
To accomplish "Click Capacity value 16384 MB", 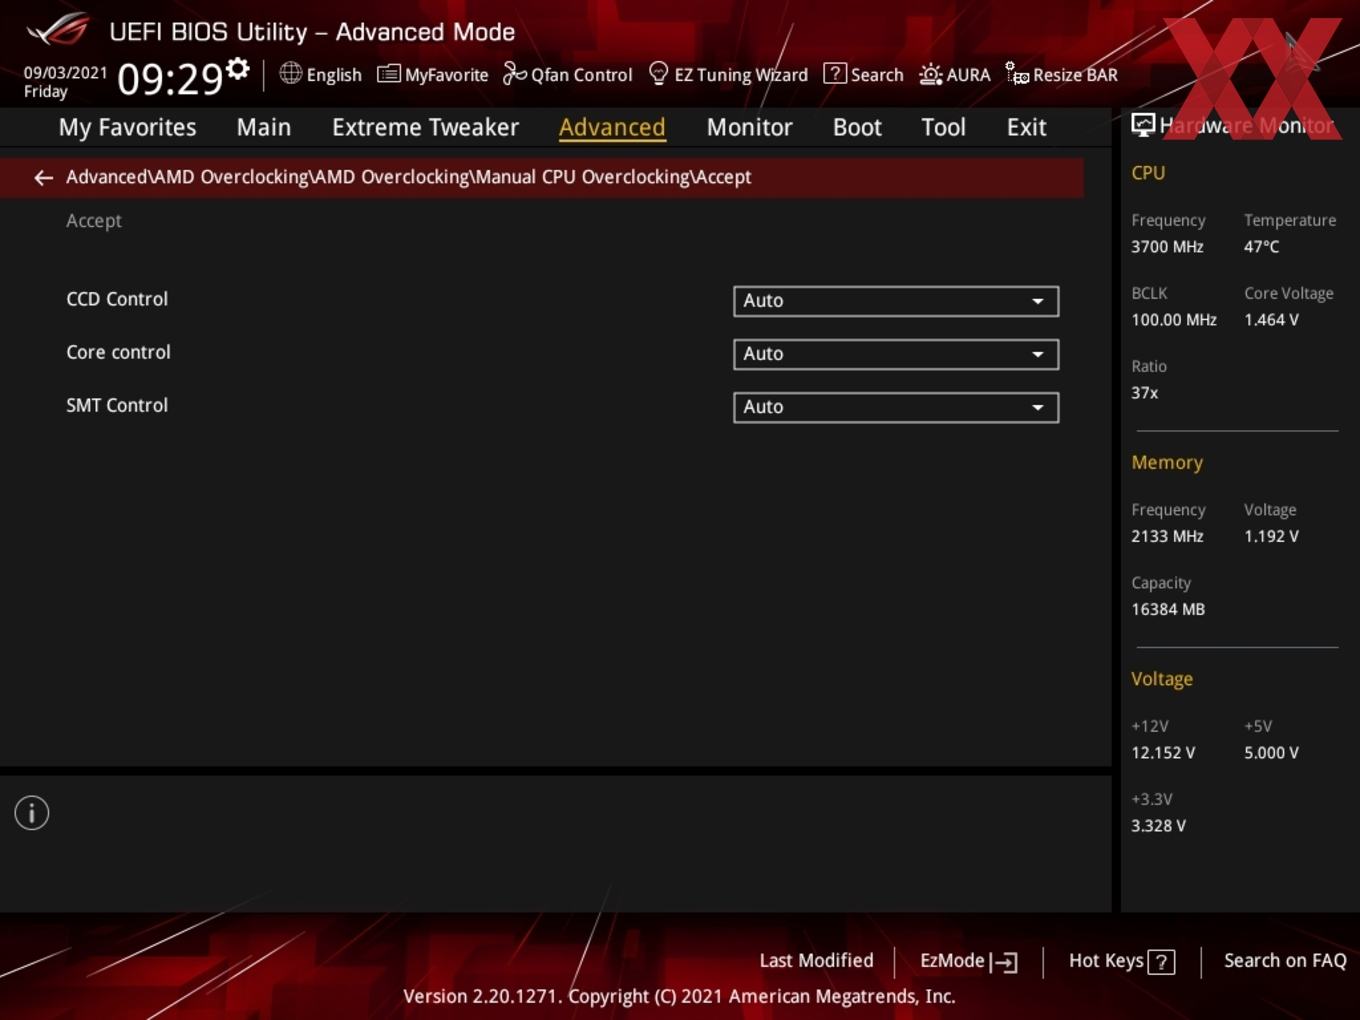I will click(x=1168, y=609).
